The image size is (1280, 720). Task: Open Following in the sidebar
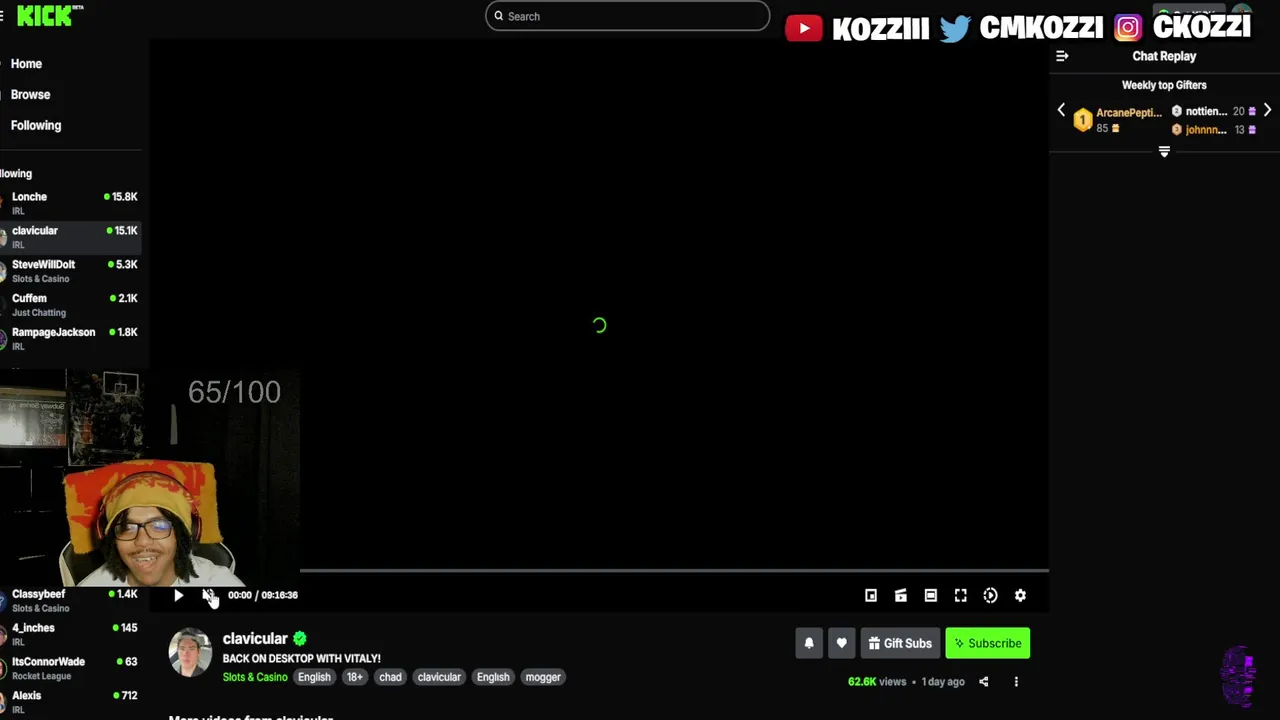36,126
